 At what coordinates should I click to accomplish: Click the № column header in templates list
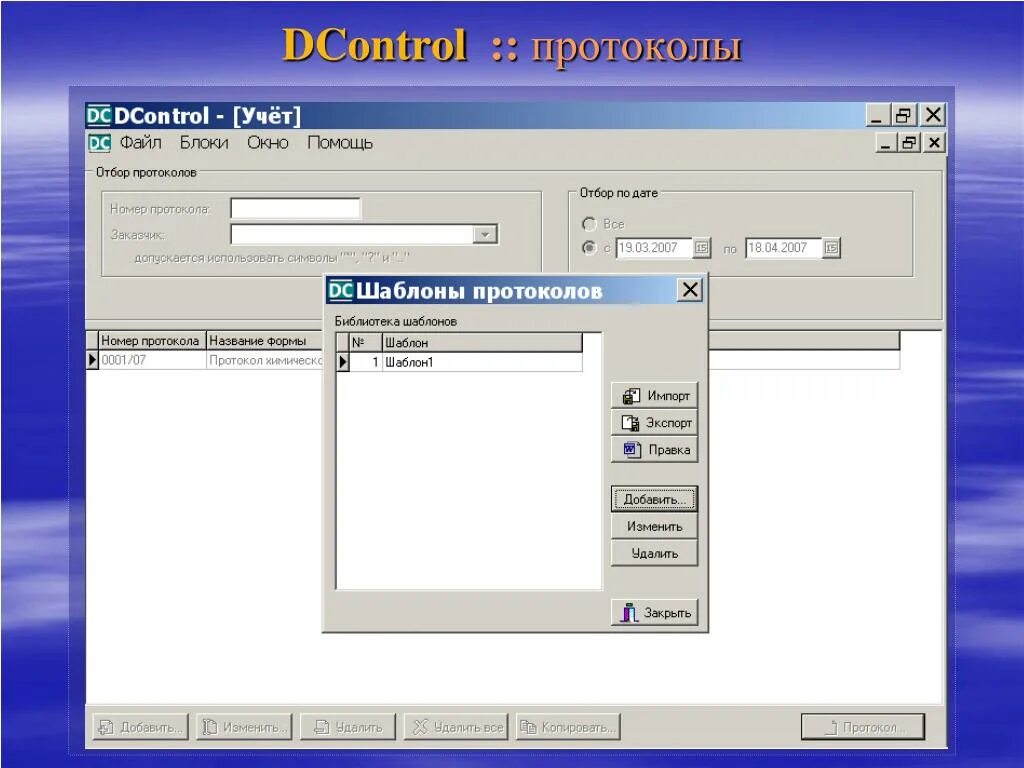click(365, 342)
